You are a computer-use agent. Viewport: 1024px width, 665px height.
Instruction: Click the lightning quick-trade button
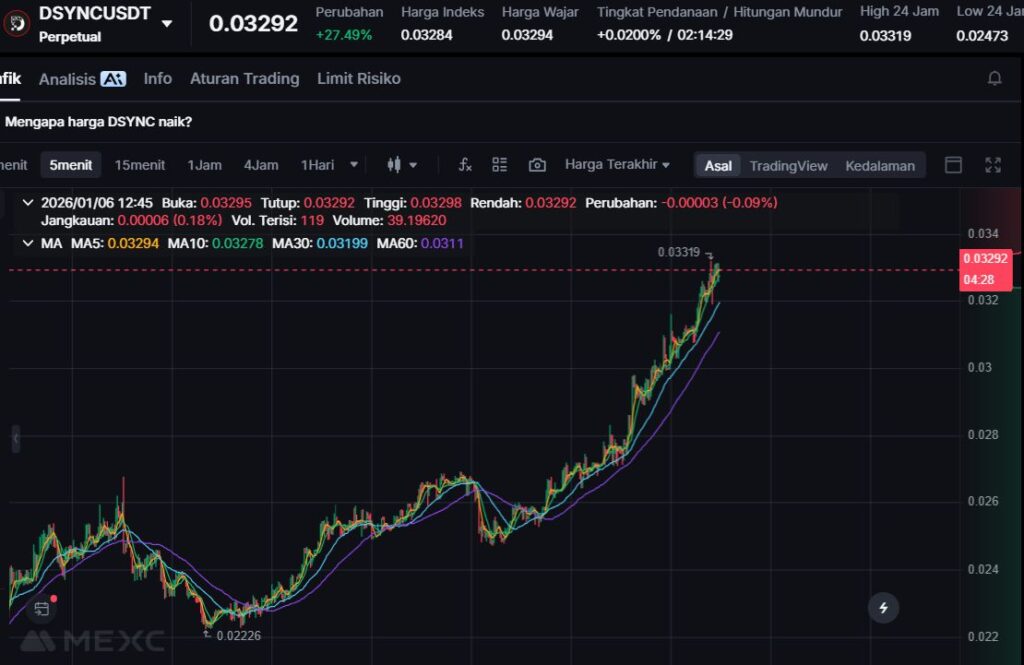[x=883, y=607]
